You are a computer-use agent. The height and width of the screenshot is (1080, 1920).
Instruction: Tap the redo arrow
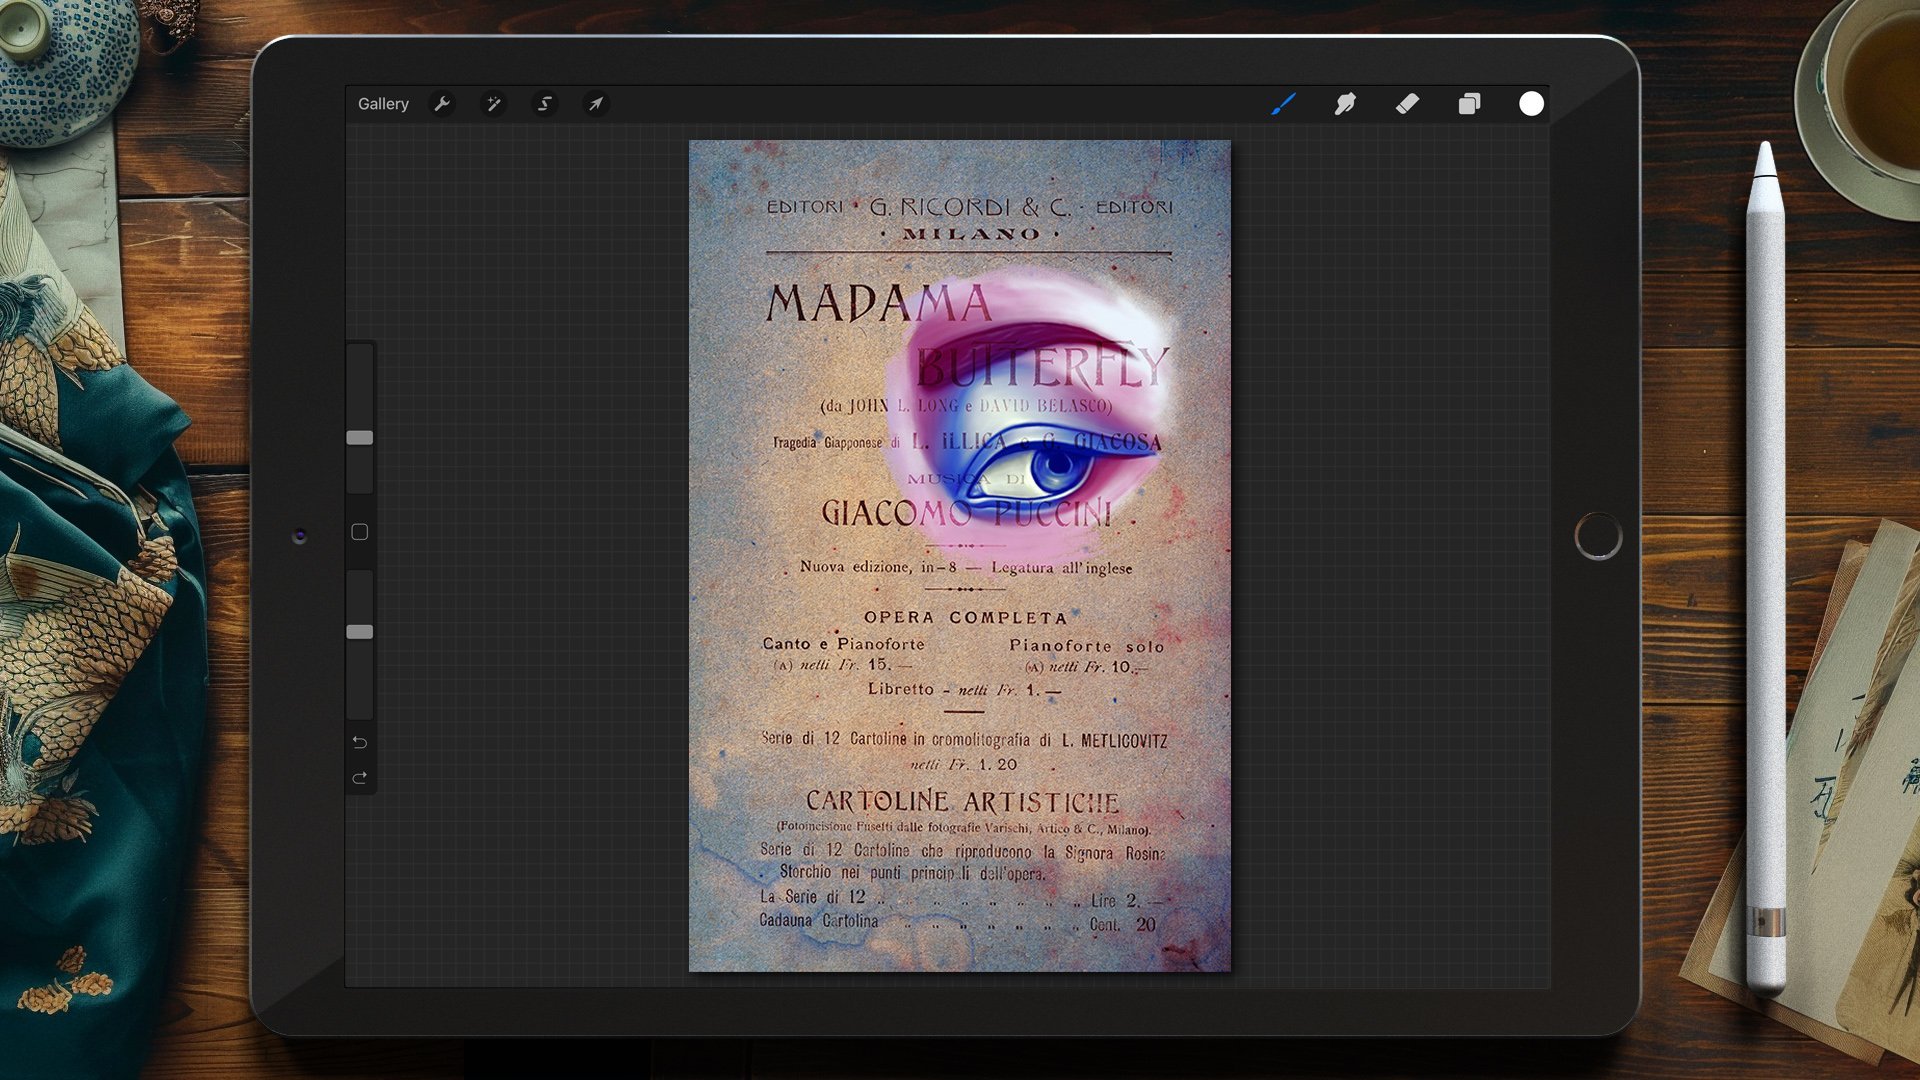360,778
